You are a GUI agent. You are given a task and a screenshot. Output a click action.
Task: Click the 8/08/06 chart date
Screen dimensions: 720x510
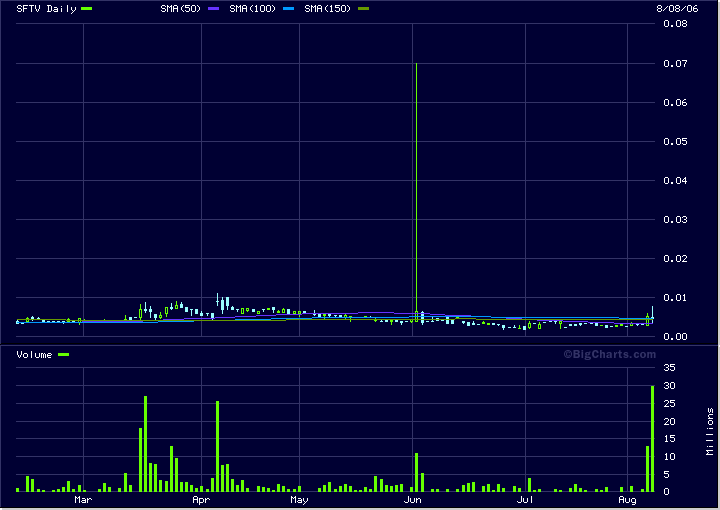pos(677,9)
